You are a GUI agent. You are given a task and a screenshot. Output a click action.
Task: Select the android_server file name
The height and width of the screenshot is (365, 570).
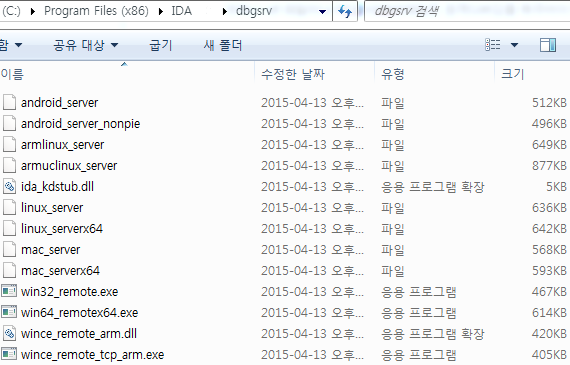[59, 103]
